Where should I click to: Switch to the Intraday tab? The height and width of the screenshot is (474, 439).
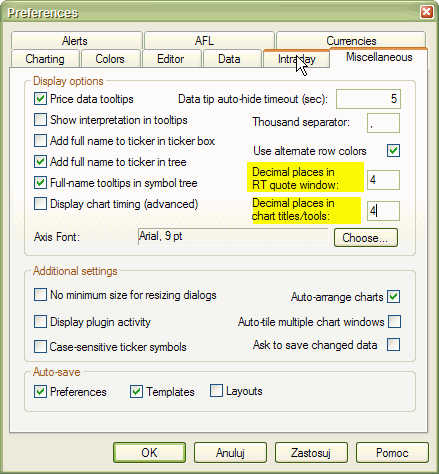tap(296, 59)
